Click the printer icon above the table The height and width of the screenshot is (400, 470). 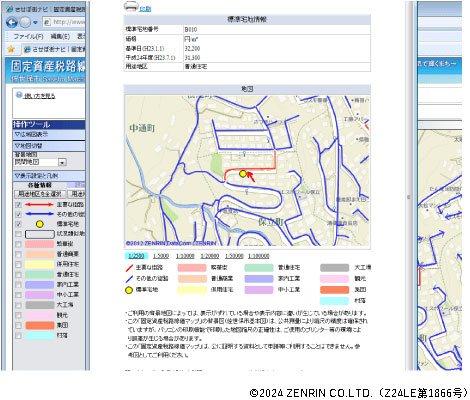pyautogui.click(x=131, y=6)
